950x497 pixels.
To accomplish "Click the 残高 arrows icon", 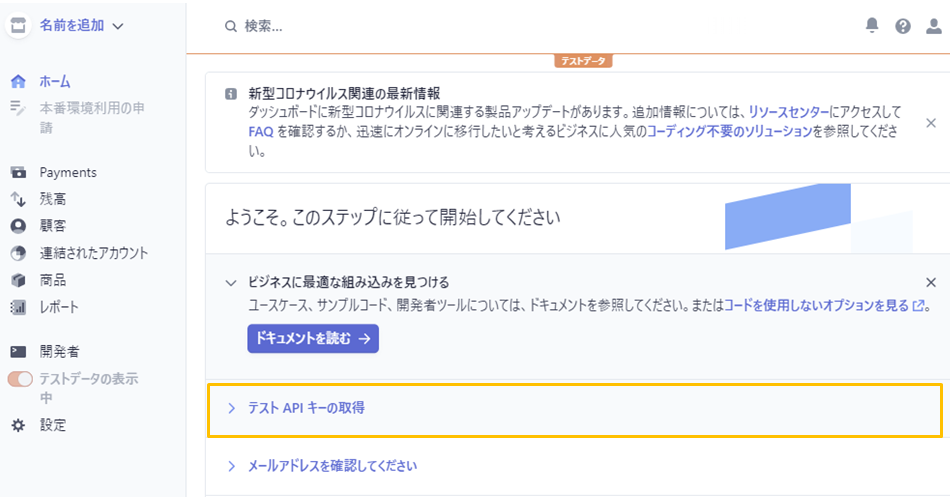I will coord(18,199).
